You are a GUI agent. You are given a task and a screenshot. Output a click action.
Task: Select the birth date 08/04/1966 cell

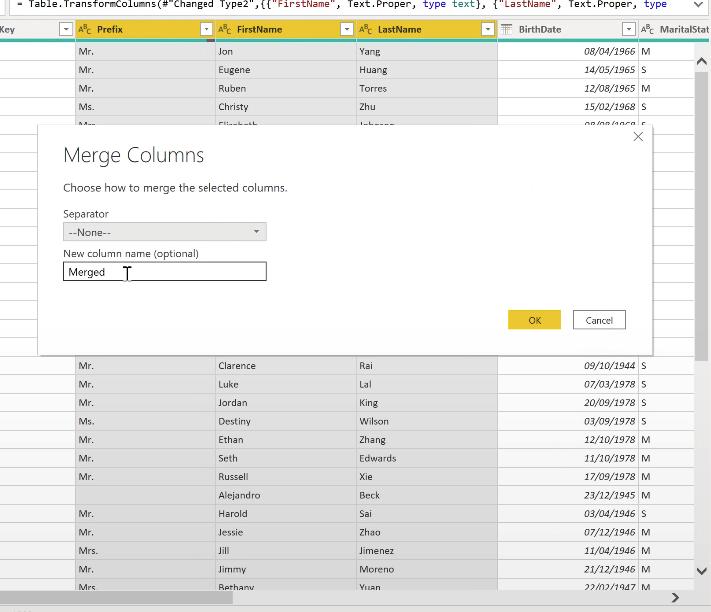[x=568, y=52]
